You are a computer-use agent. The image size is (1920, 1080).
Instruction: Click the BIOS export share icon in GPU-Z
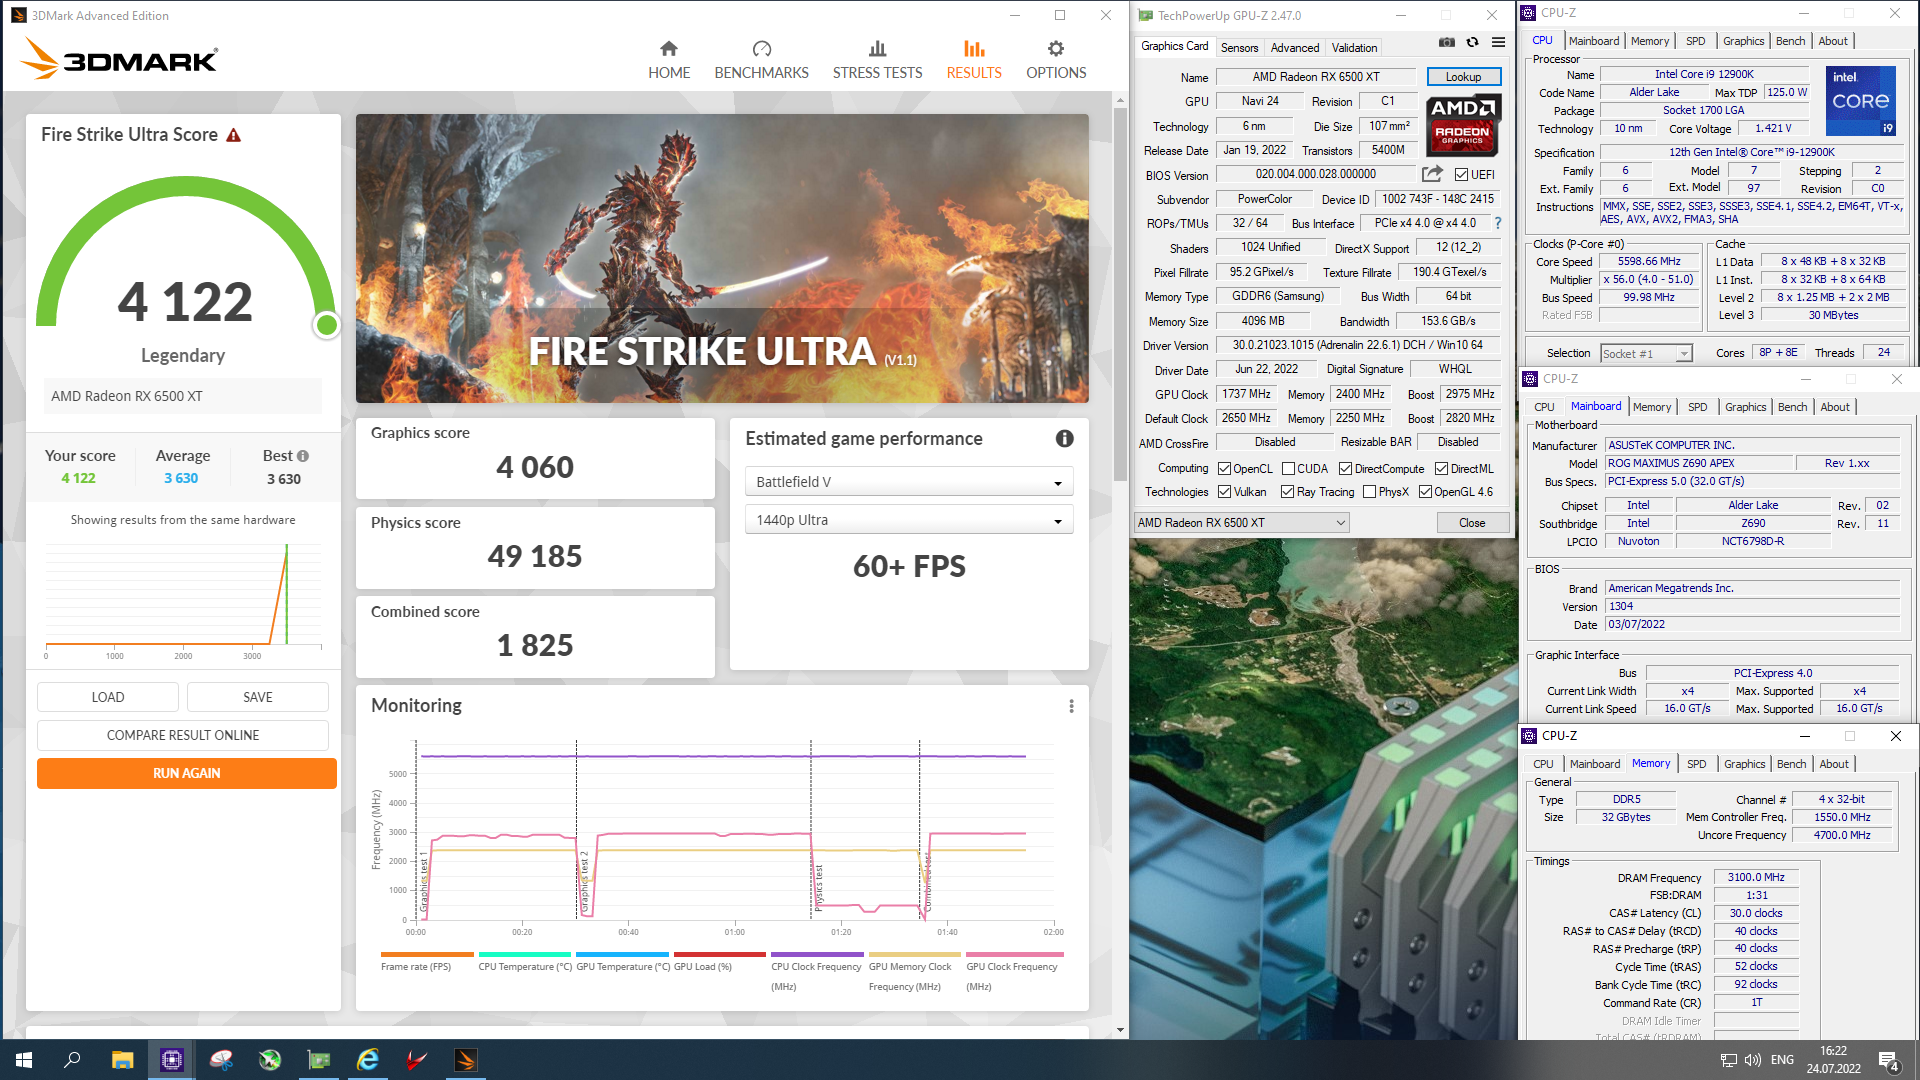[x=1432, y=174]
